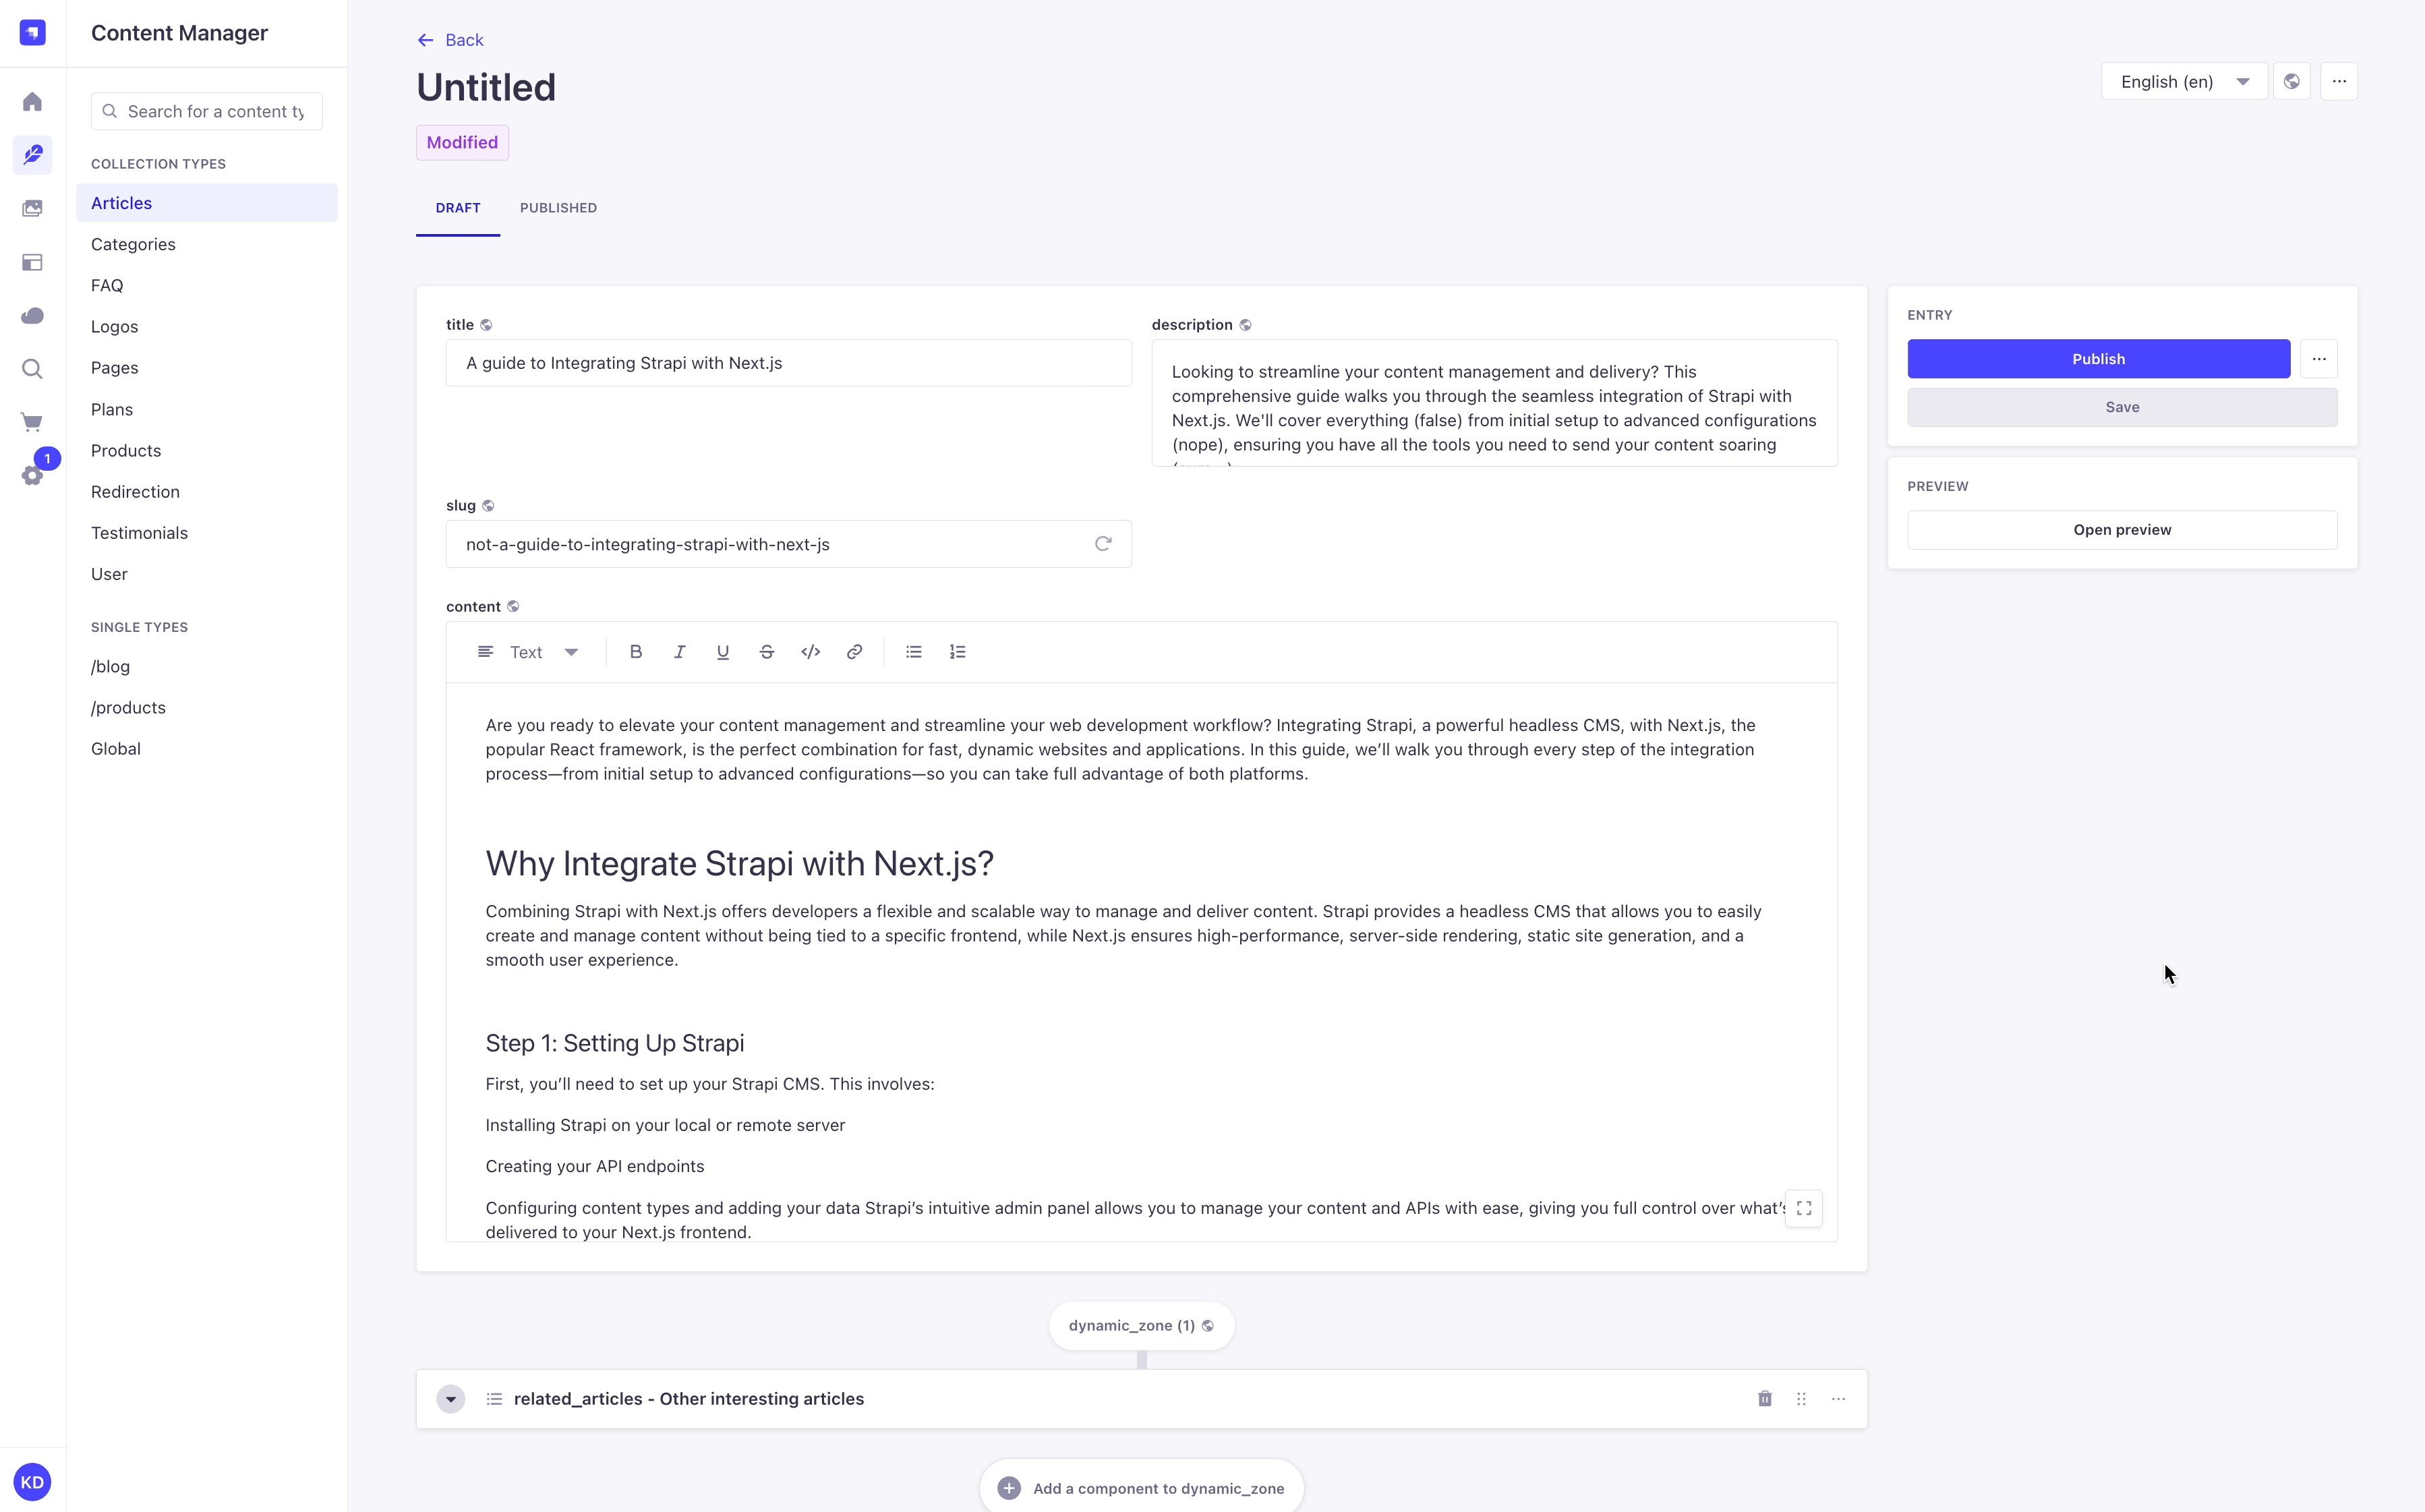The width and height of the screenshot is (2425, 1512).
Task: Apply a numbered list to the content
Action: pyautogui.click(x=957, y=651)
